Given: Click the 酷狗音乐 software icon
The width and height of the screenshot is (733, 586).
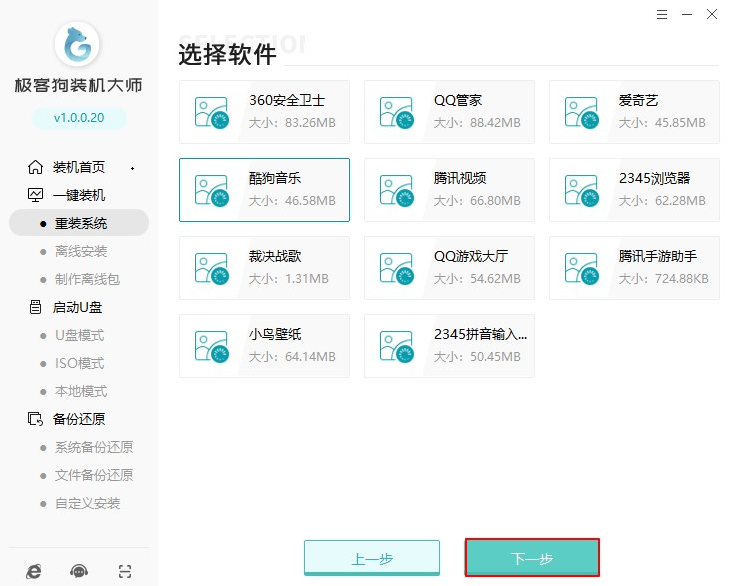Looking at the screenshot, I should [x=212, y=190].
